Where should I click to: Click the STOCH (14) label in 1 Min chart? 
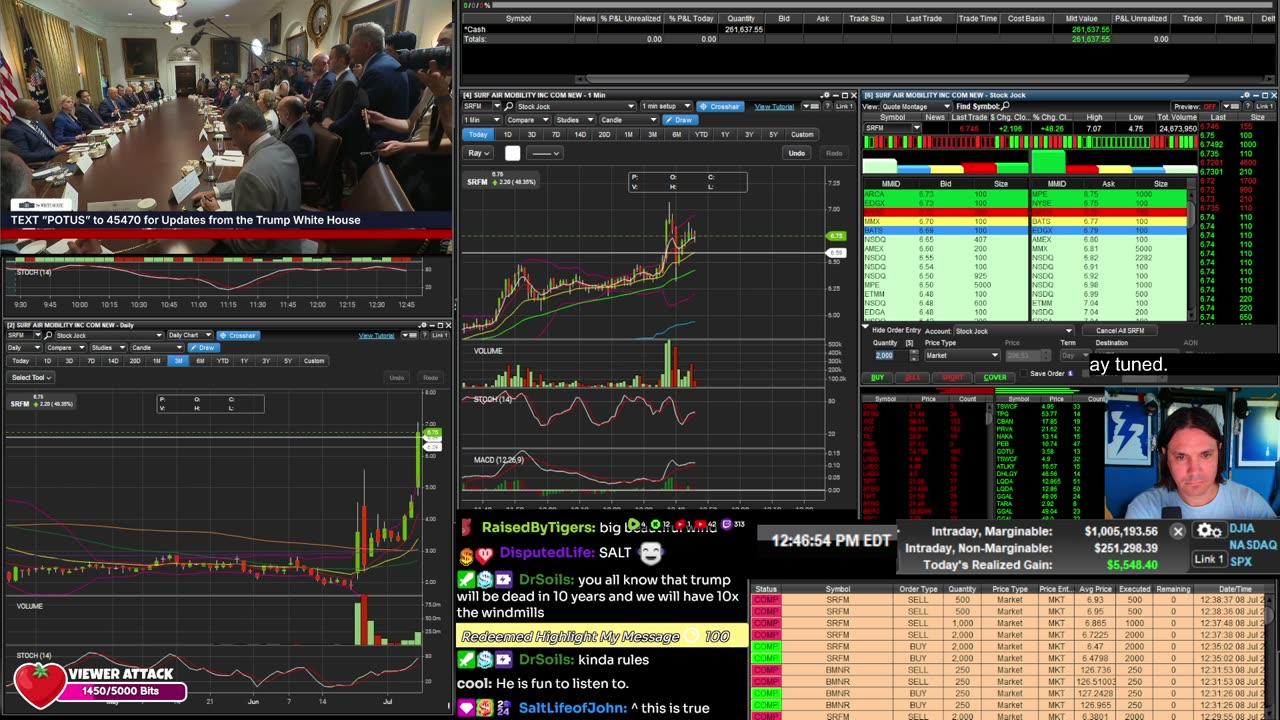pyautogui.click(x=493, y=400)
